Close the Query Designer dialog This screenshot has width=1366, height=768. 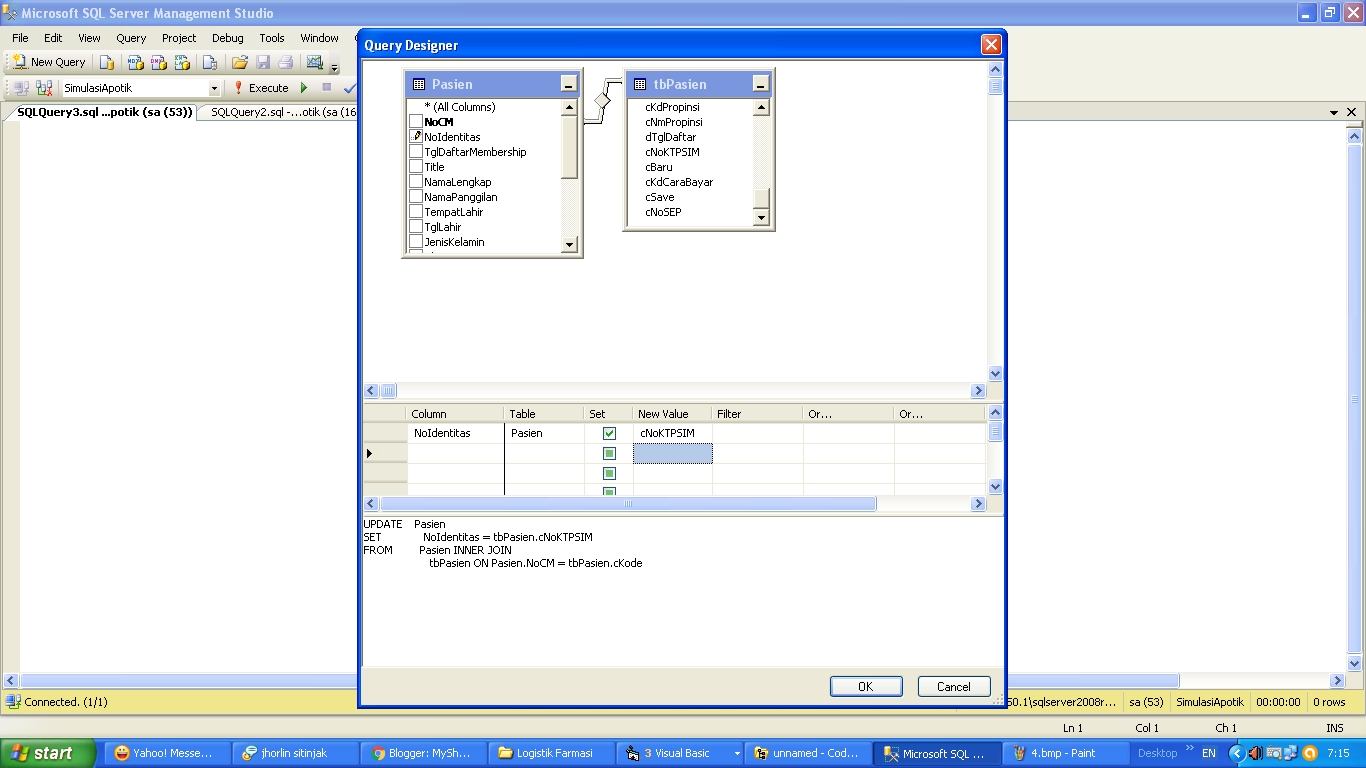(x=991, y=45)
